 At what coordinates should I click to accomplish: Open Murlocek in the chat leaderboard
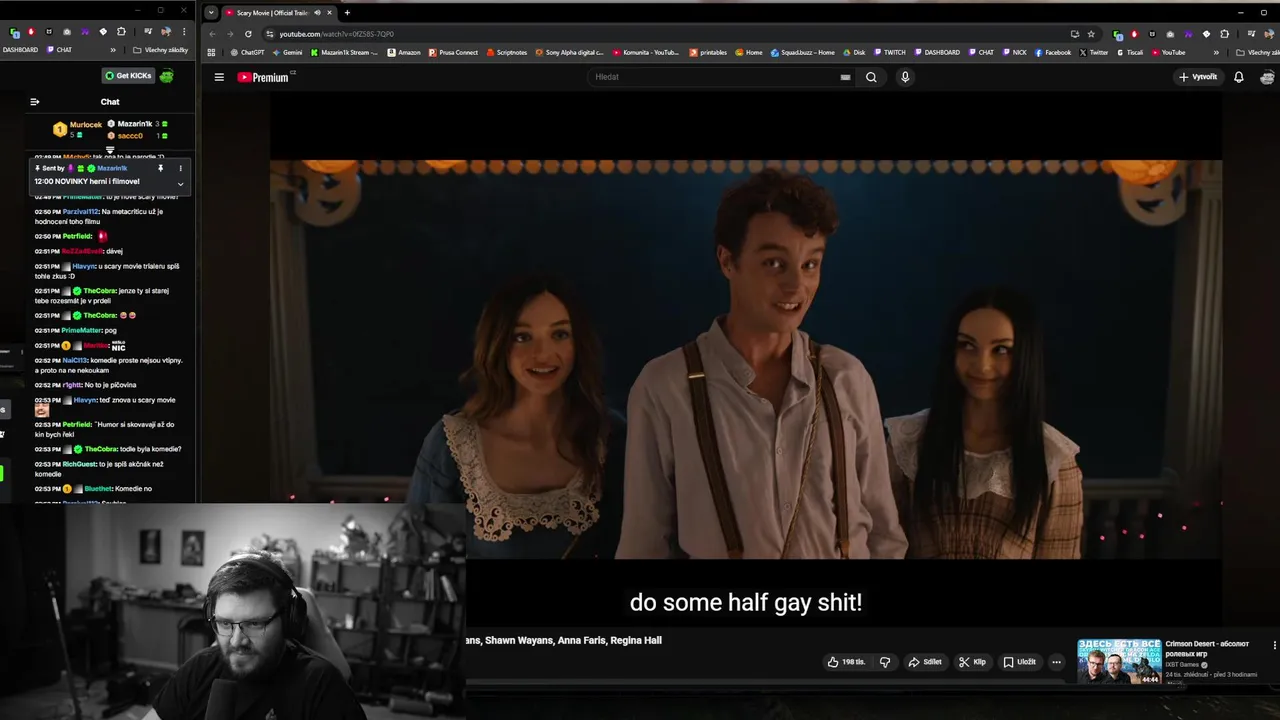coord(86,125)
